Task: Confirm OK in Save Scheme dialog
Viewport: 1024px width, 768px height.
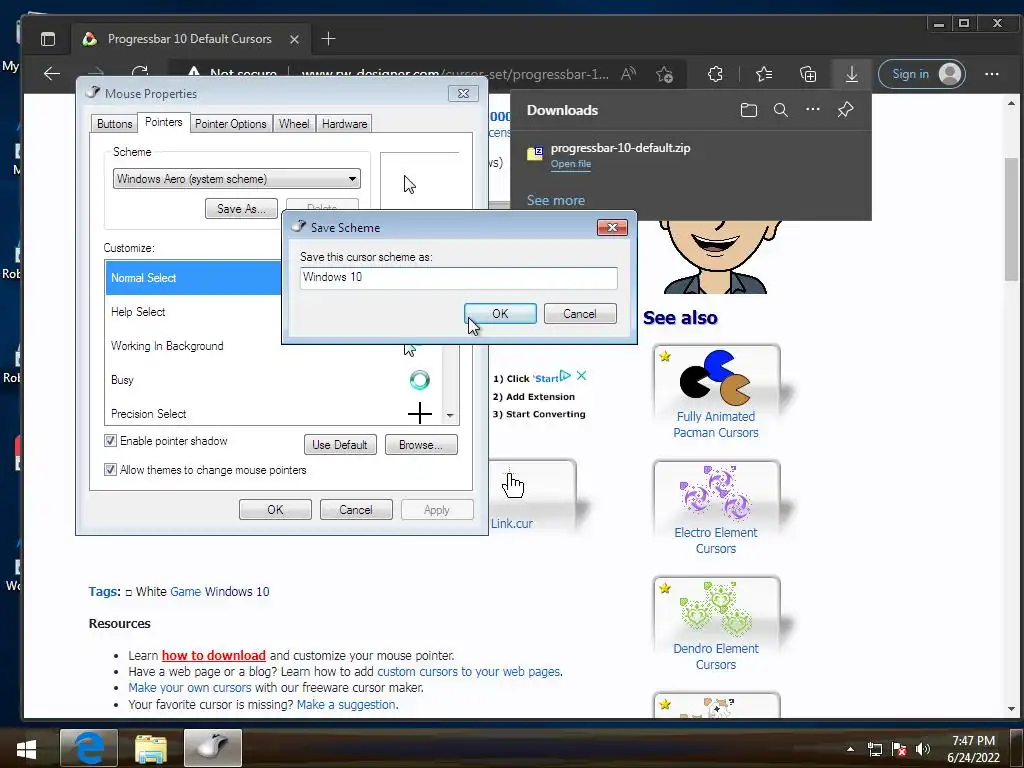Action: 500,313
